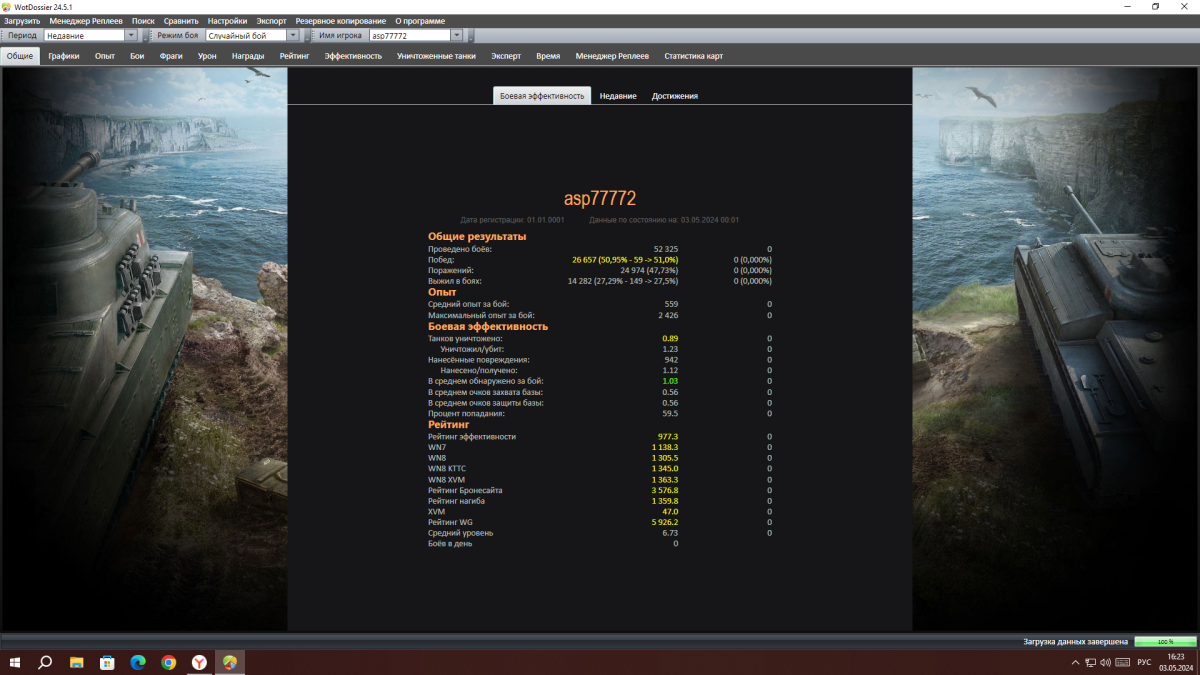Go to the Уничтоженные танки tab
Screen dimensions: 1200x675
tap(436, 56)
